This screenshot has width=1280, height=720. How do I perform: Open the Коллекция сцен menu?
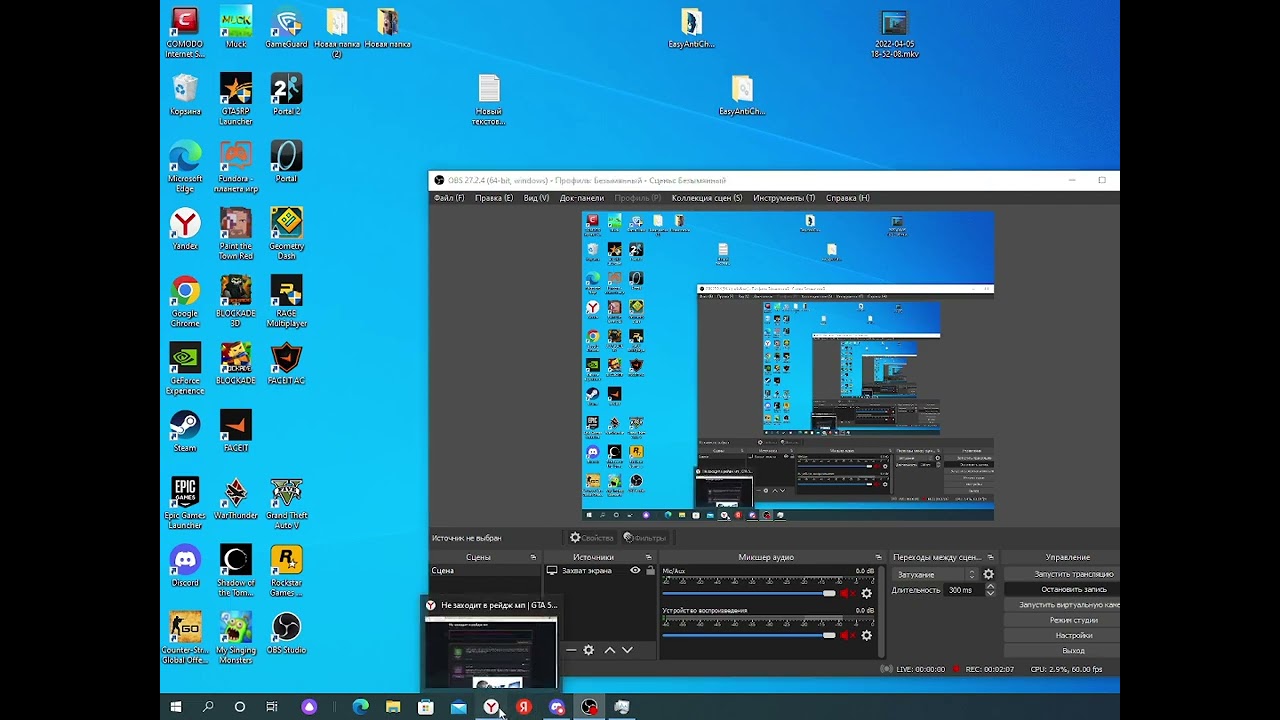pyautogui.click(x=707, y=198)
